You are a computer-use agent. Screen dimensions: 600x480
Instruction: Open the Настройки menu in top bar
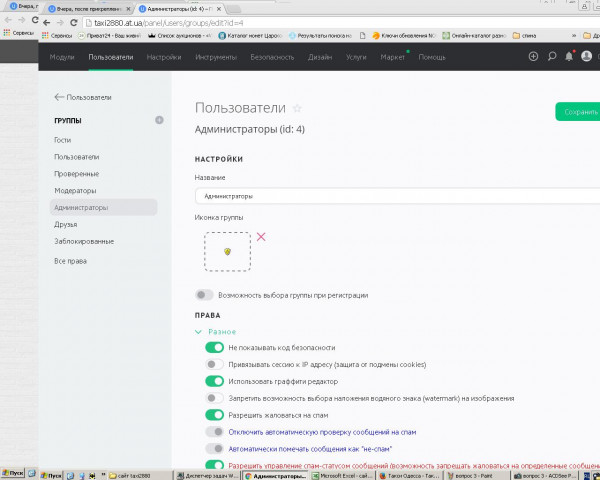point(163,57)
